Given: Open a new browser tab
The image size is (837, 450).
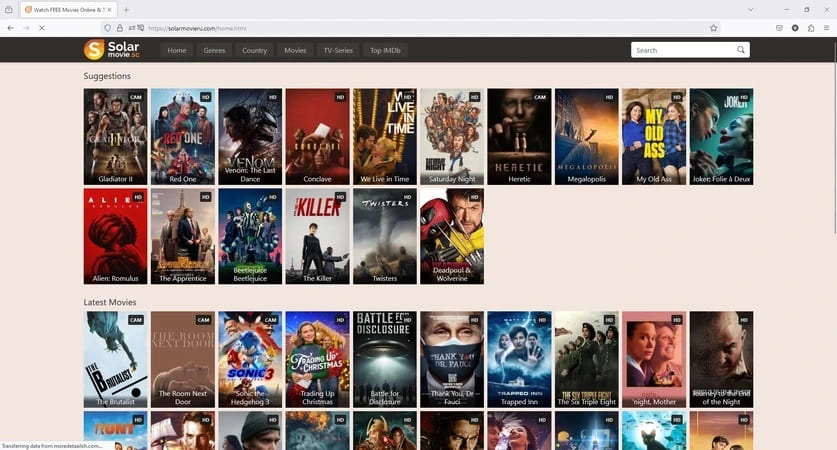Looking at the screenshot, I should 126,9.
